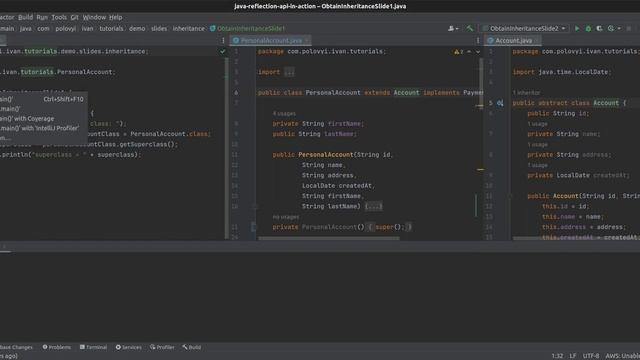Open the ObtainInheritanceSlide2 run configuration dropdown
Viewport: 640px width, 360px height.
(524, 29)
